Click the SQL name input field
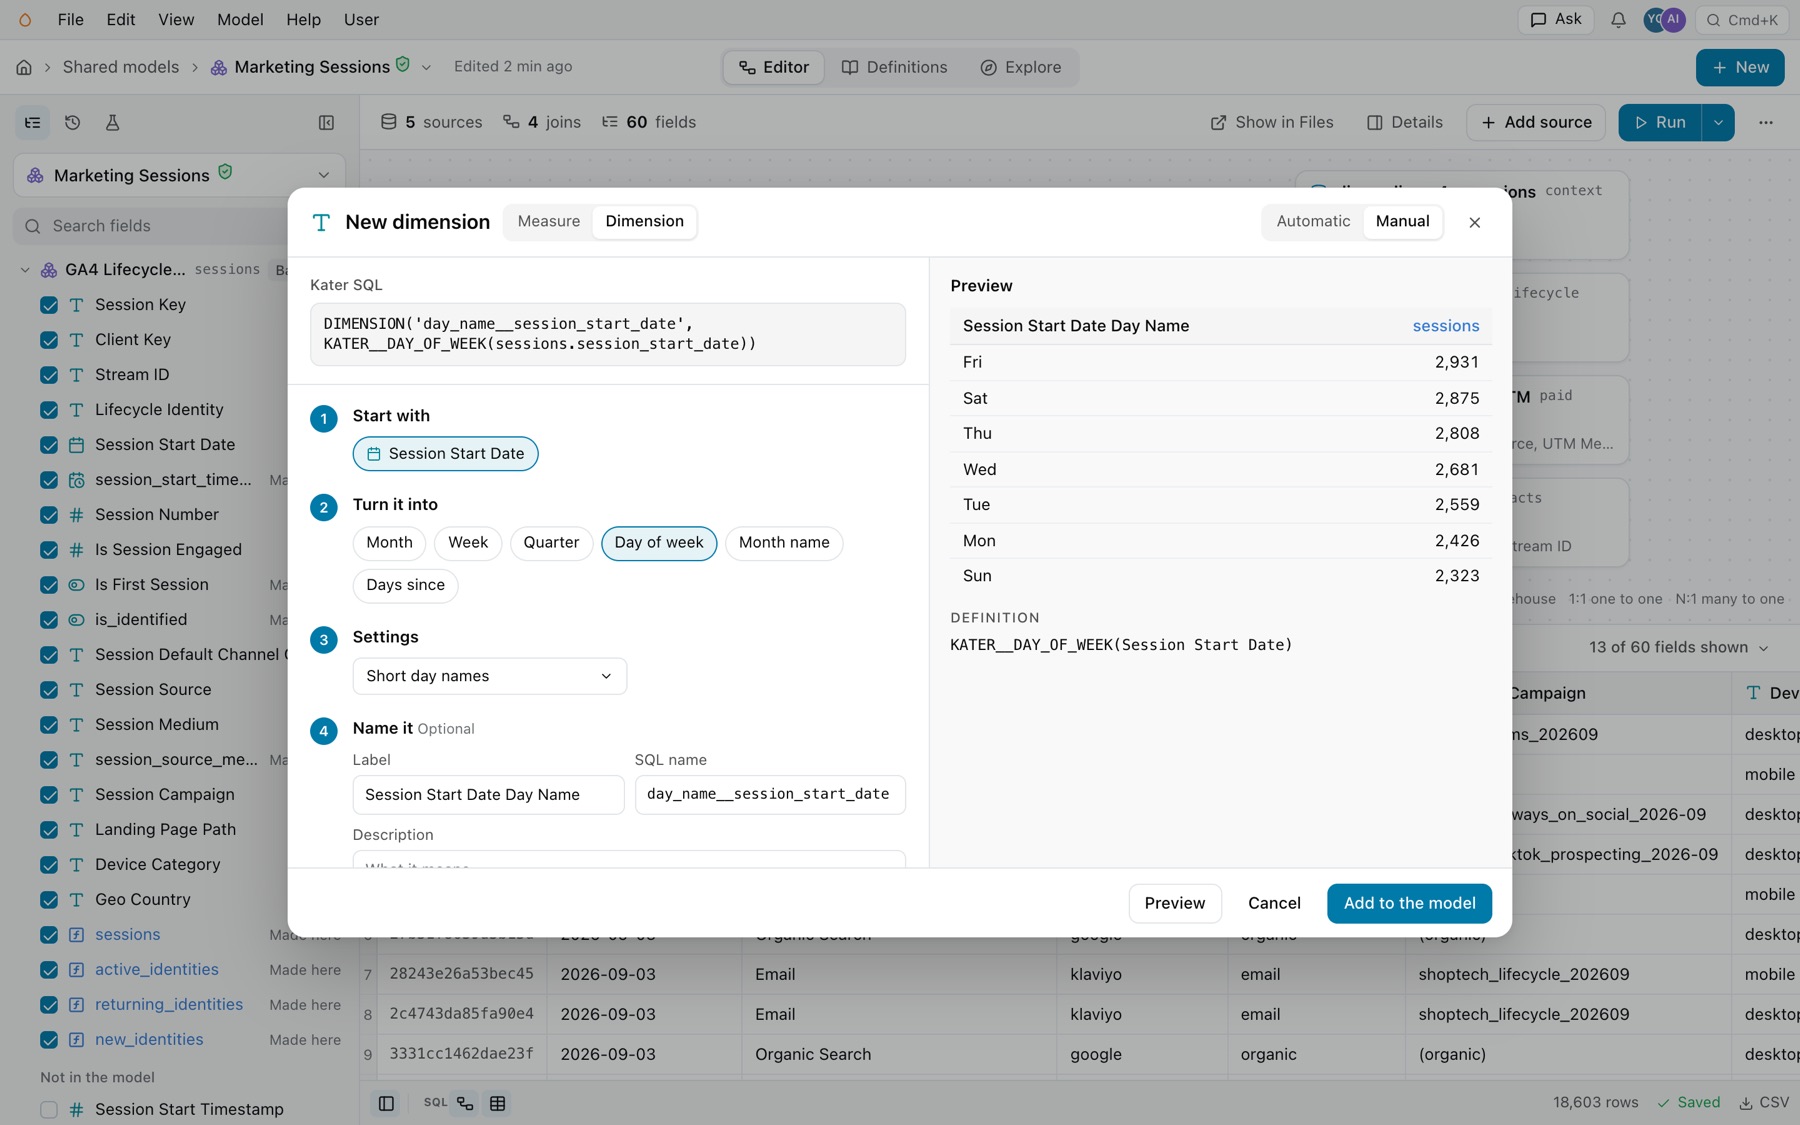Image resolution: width=1800 pixels, height=1125 pixels. pos(770,795)
